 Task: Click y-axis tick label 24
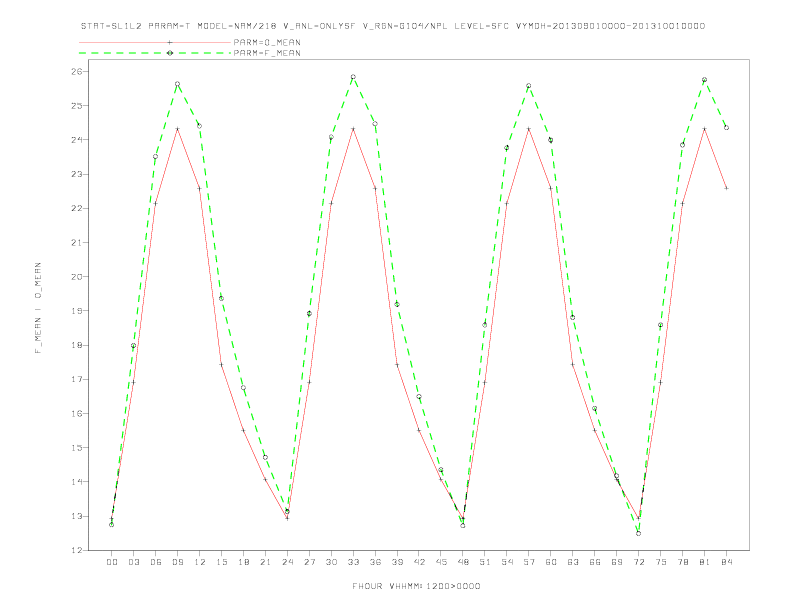coord(77,139)
